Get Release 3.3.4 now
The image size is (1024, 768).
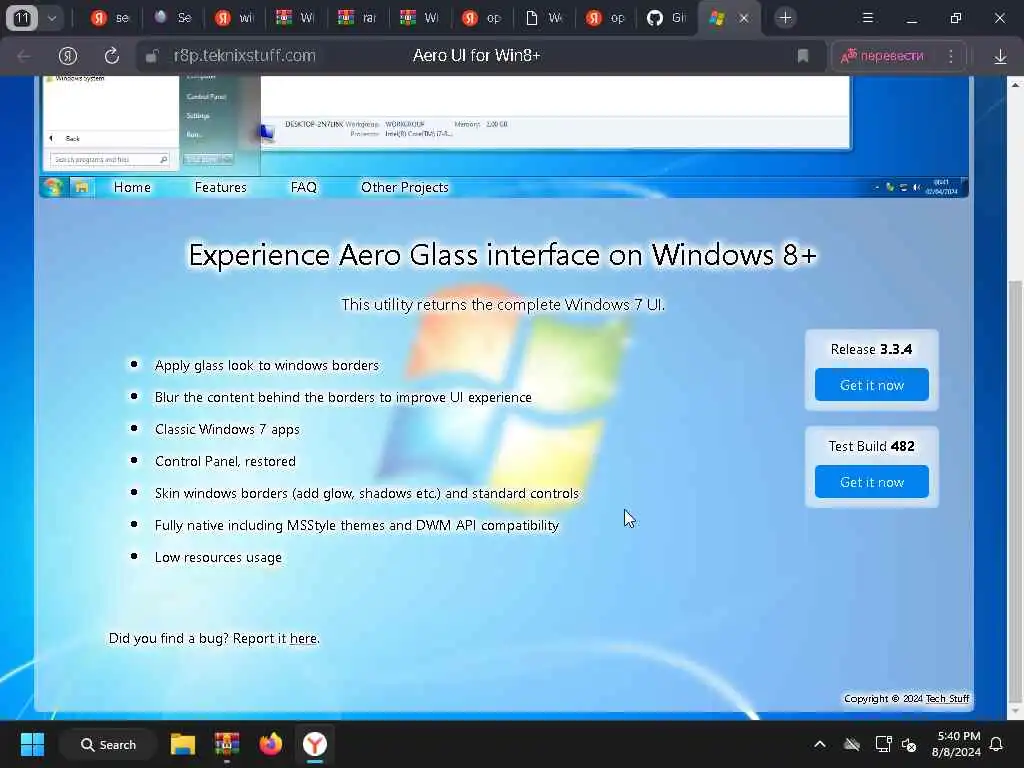click(x=871, y=385)
